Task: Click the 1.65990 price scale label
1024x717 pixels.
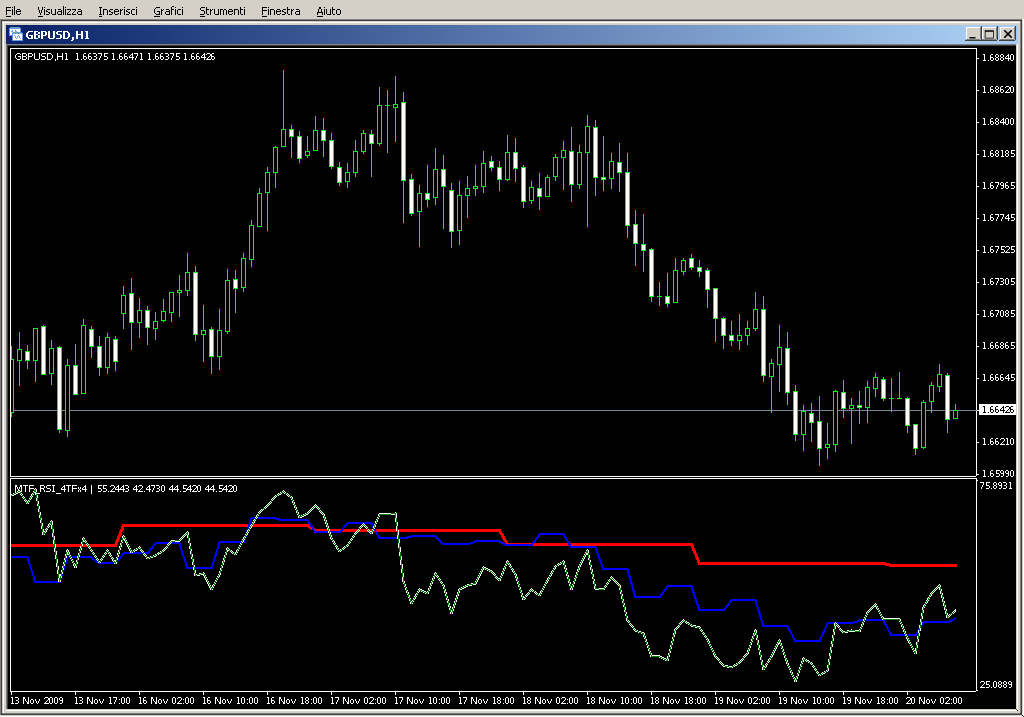Action: pos(998,473)
